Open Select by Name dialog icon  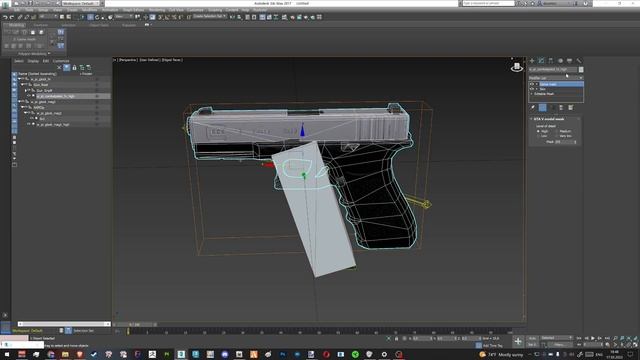click(x=69, y=17)
